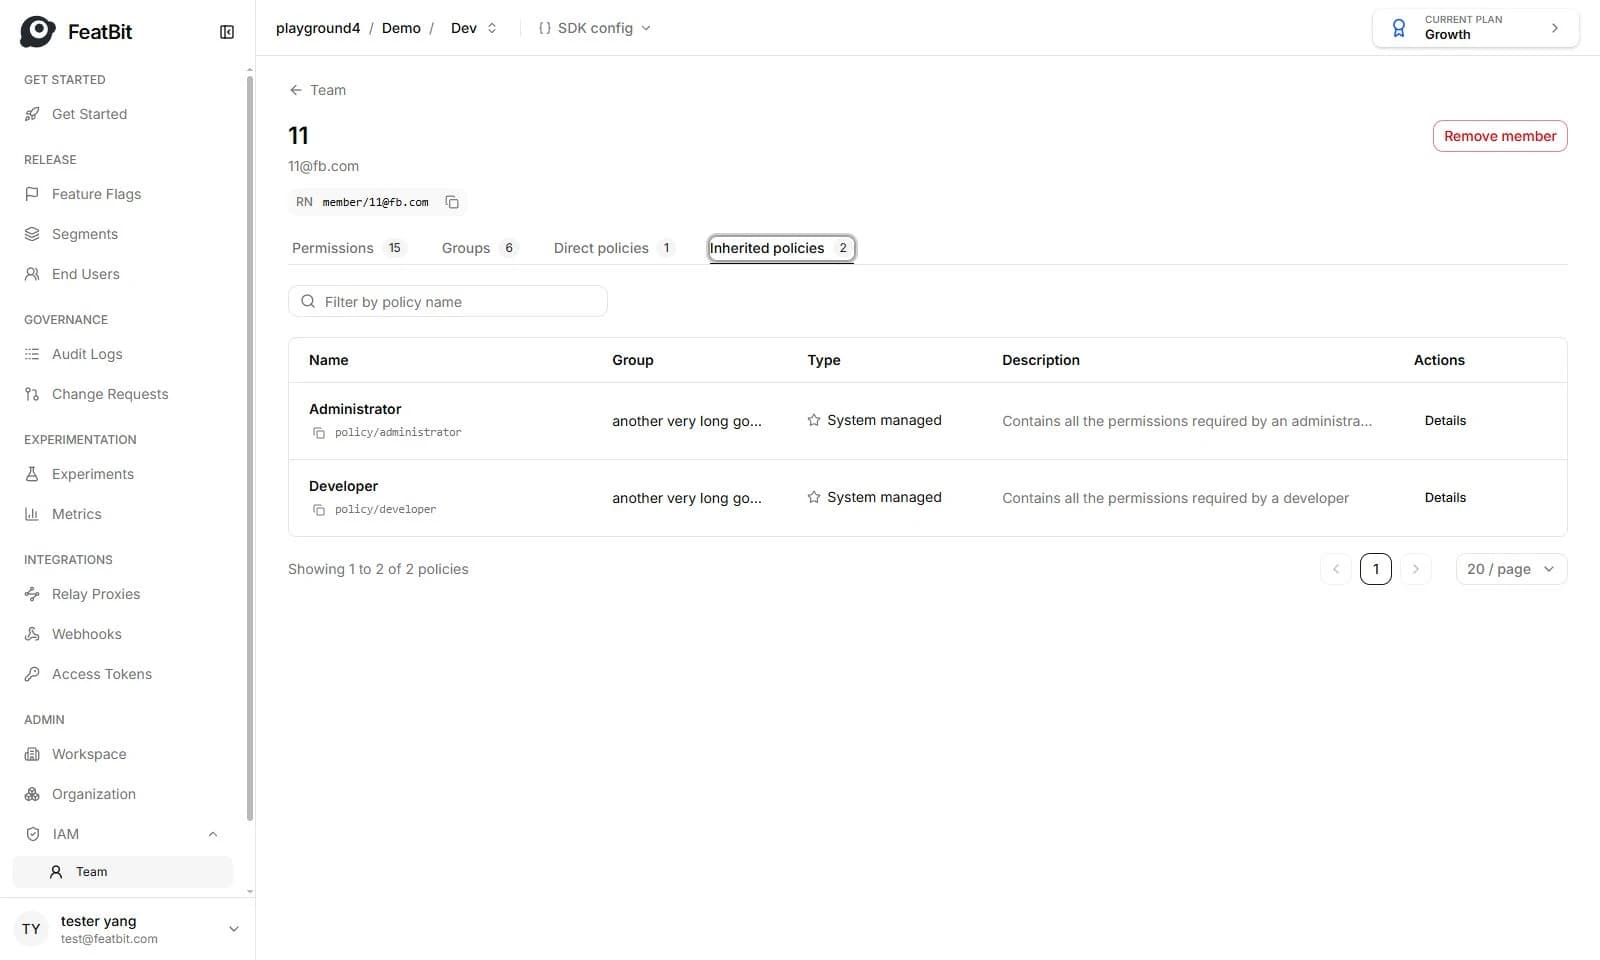Open Details for the Administrator policy
This screenshot has width=1600, height=960.
click(1445, 421)
